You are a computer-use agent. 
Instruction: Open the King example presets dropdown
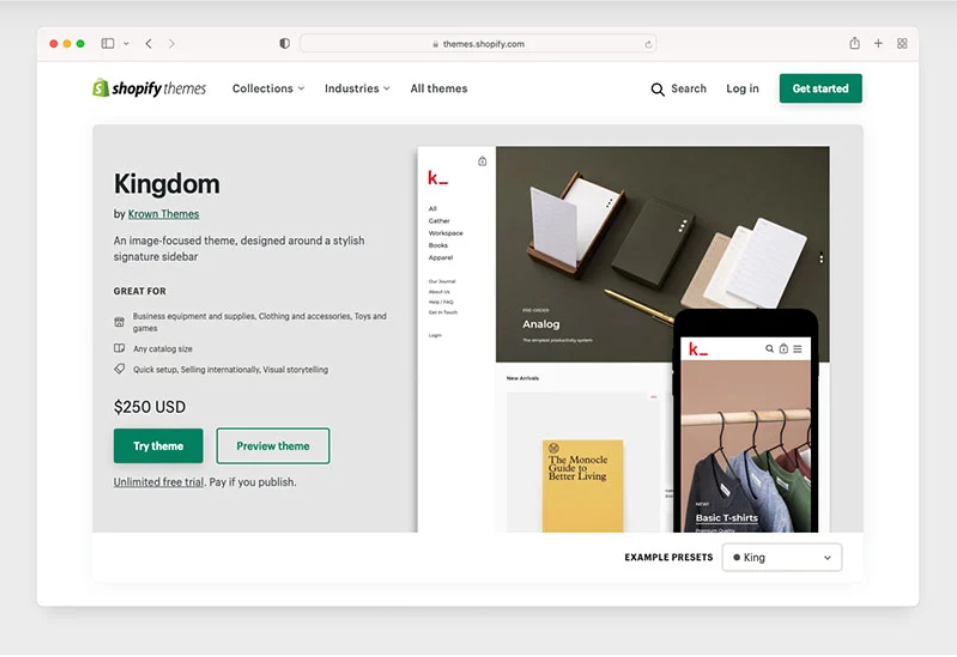pyautogui.click(x=782, y=557)
